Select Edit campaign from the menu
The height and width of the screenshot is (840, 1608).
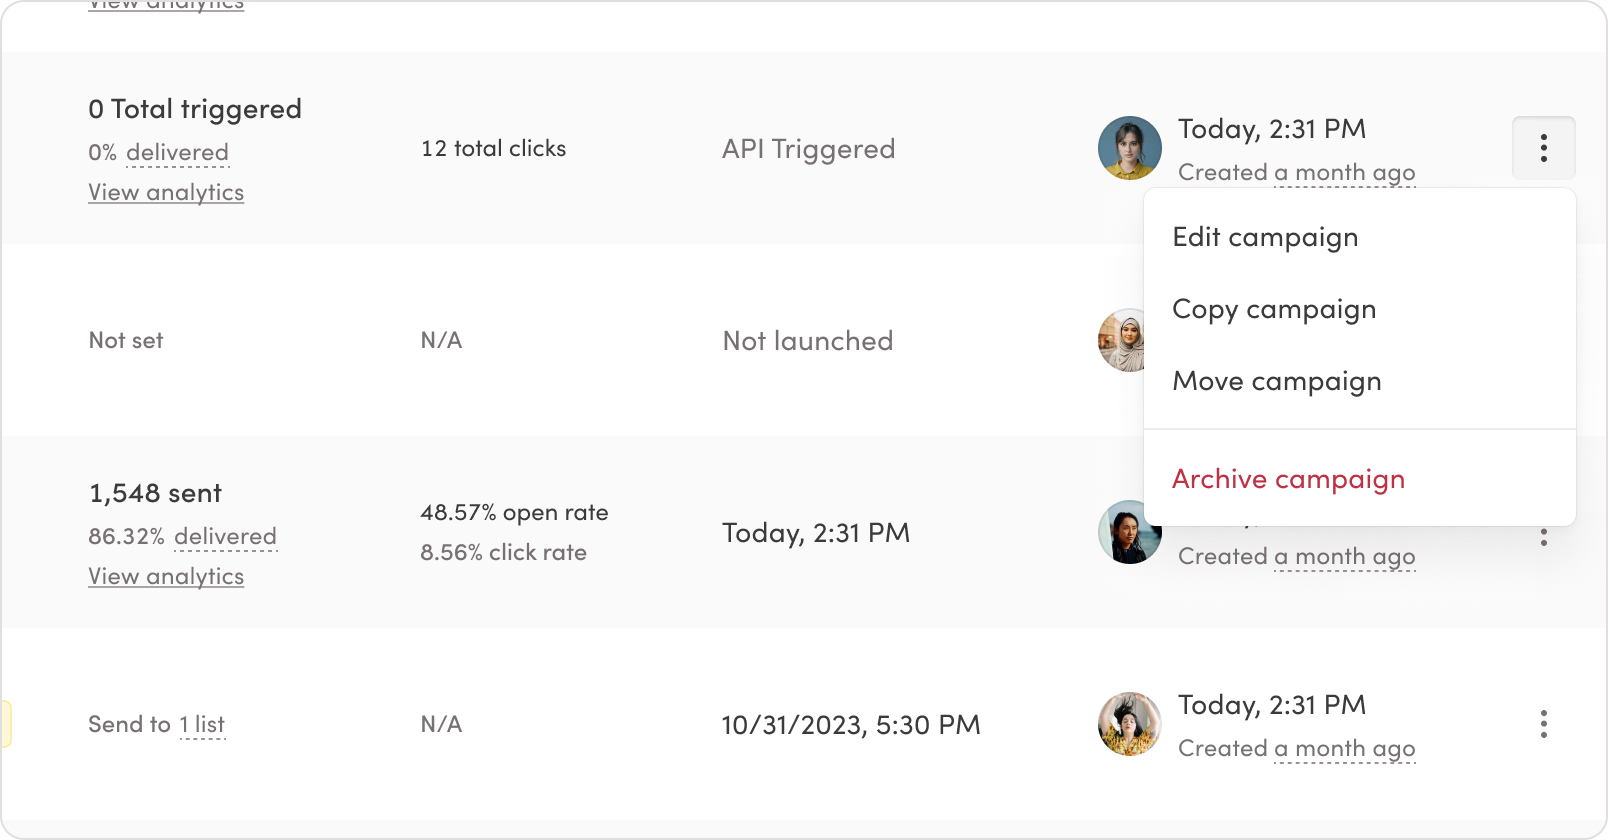click(x=1265, y=237)
